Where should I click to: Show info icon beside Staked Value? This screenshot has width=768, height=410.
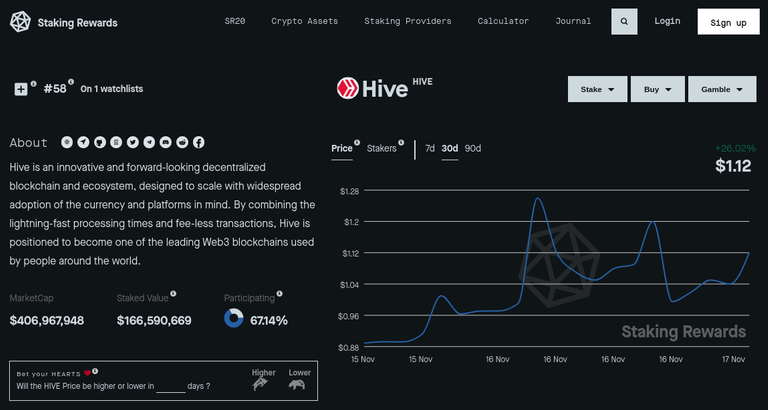173,294
